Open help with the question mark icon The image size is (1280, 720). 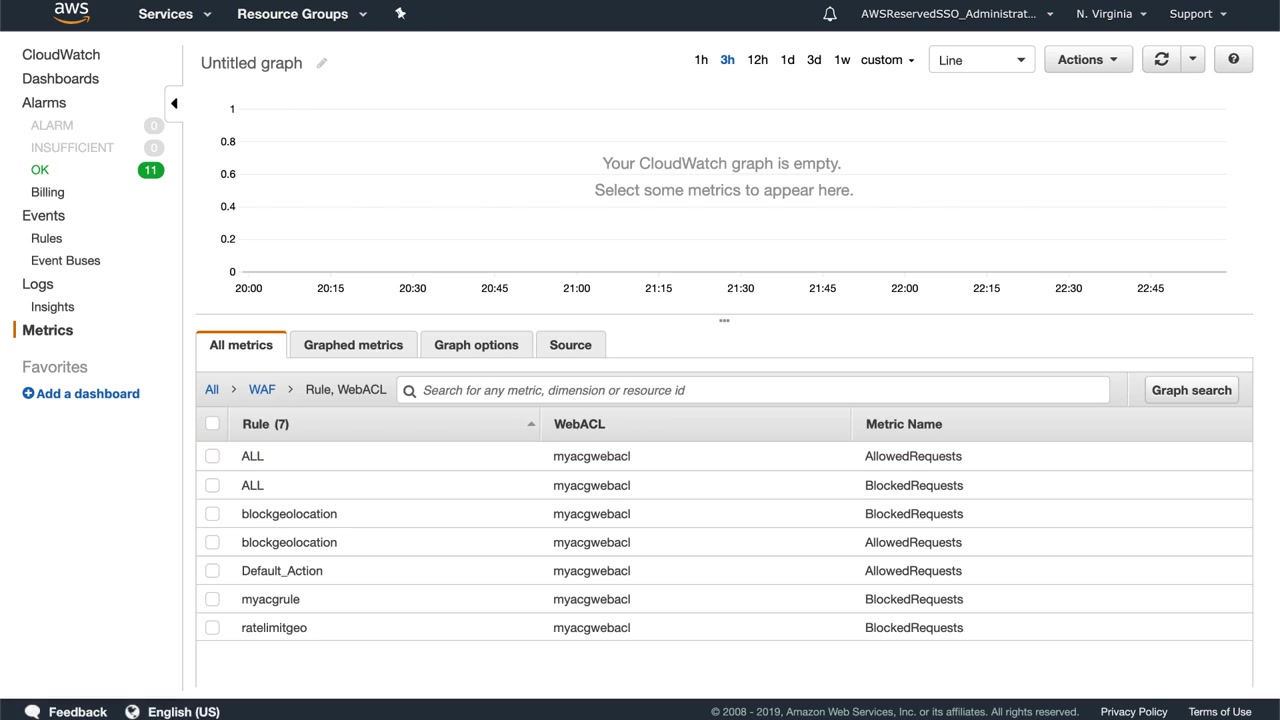[1233, 60]
